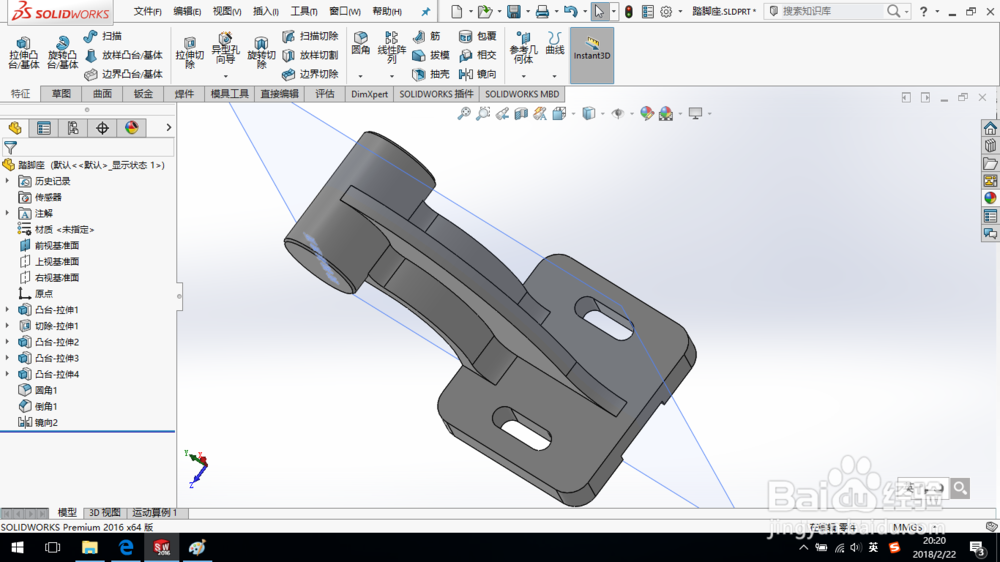The width and height of the screenshot is (1000, 562).
Task: Choose the 拔模 draft tool
Action: coord(431,55)
